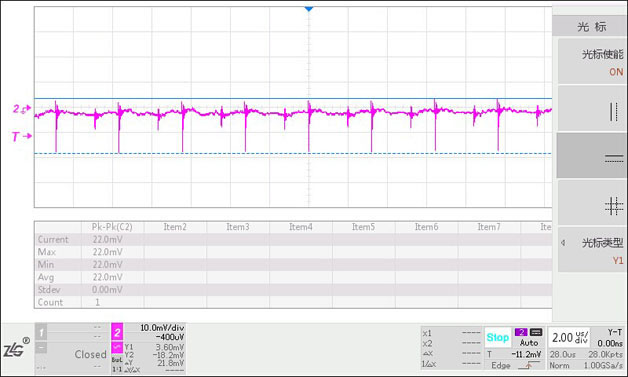Viewport: 628px width, 377px height.
Task: Click the trigger level T marker
Action: 22,137
